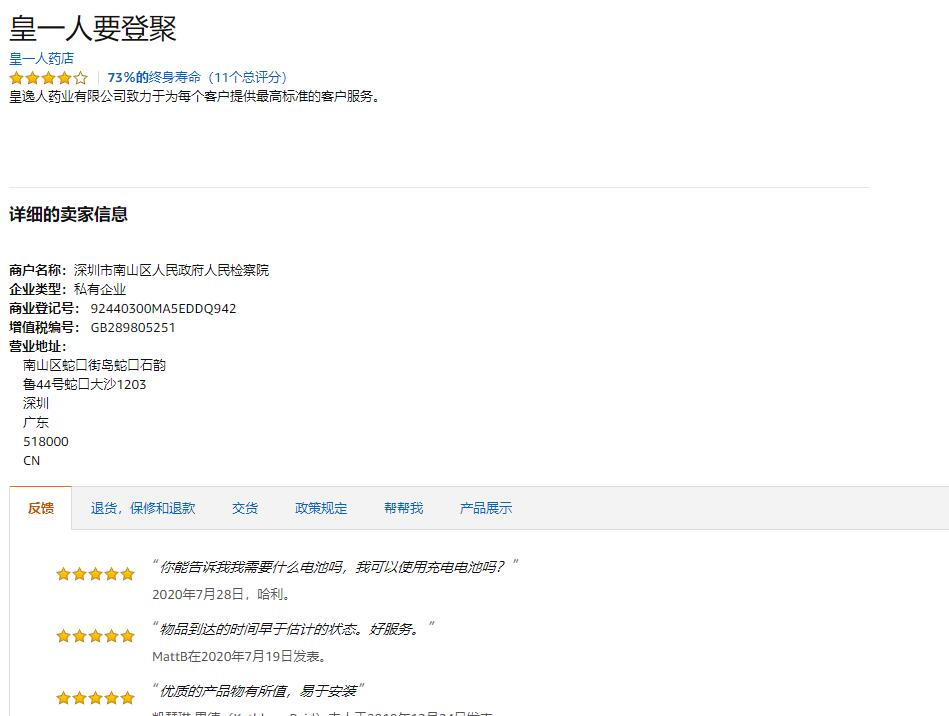Select the 皇一人要登聚 page title
This screenshot has height=716, width=949.
click(93, 28)
